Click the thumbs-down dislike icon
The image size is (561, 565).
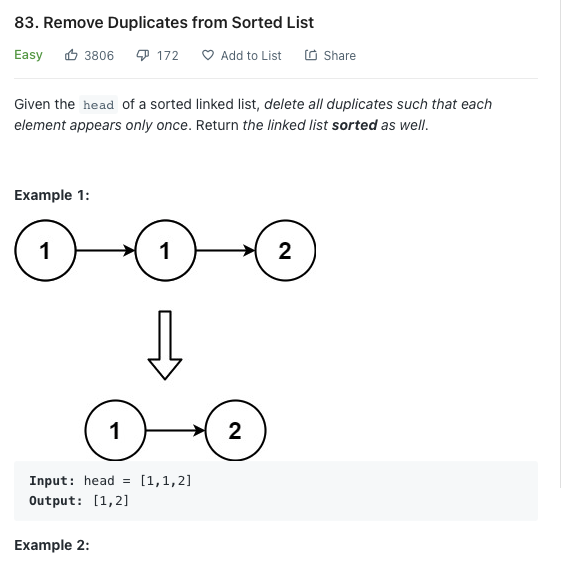[x=143, y=55]
